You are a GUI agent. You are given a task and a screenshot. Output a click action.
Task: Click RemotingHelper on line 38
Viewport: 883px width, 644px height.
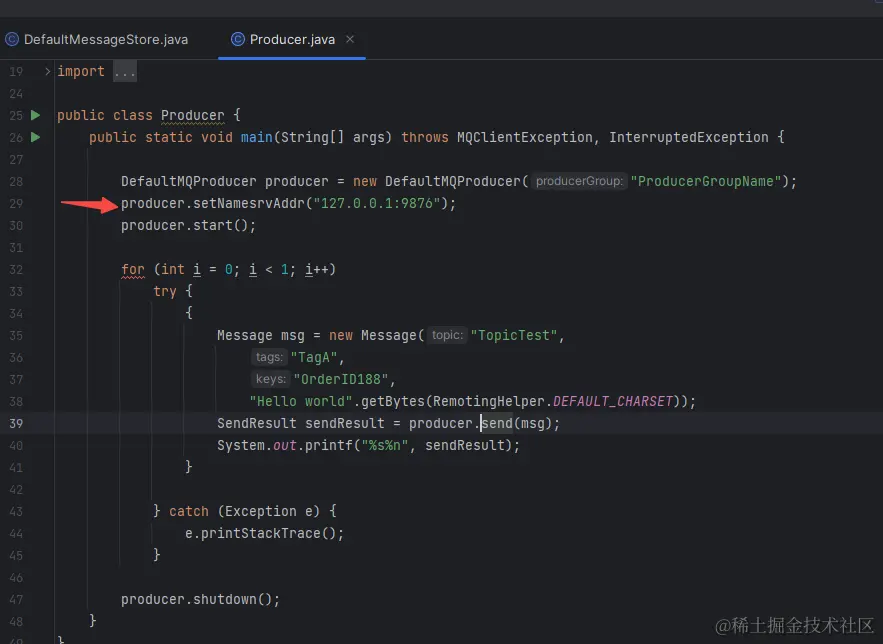[489, 401]
